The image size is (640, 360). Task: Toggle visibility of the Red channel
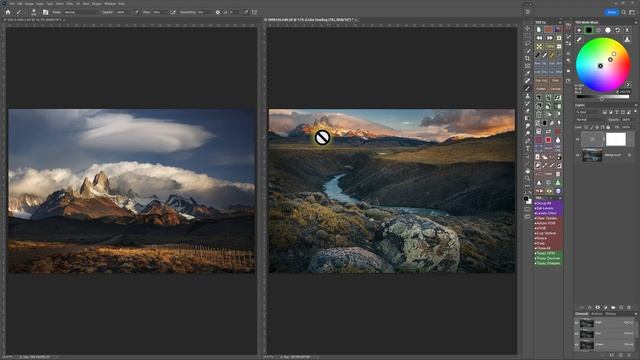pyautogui.click(x=576, y=333)
